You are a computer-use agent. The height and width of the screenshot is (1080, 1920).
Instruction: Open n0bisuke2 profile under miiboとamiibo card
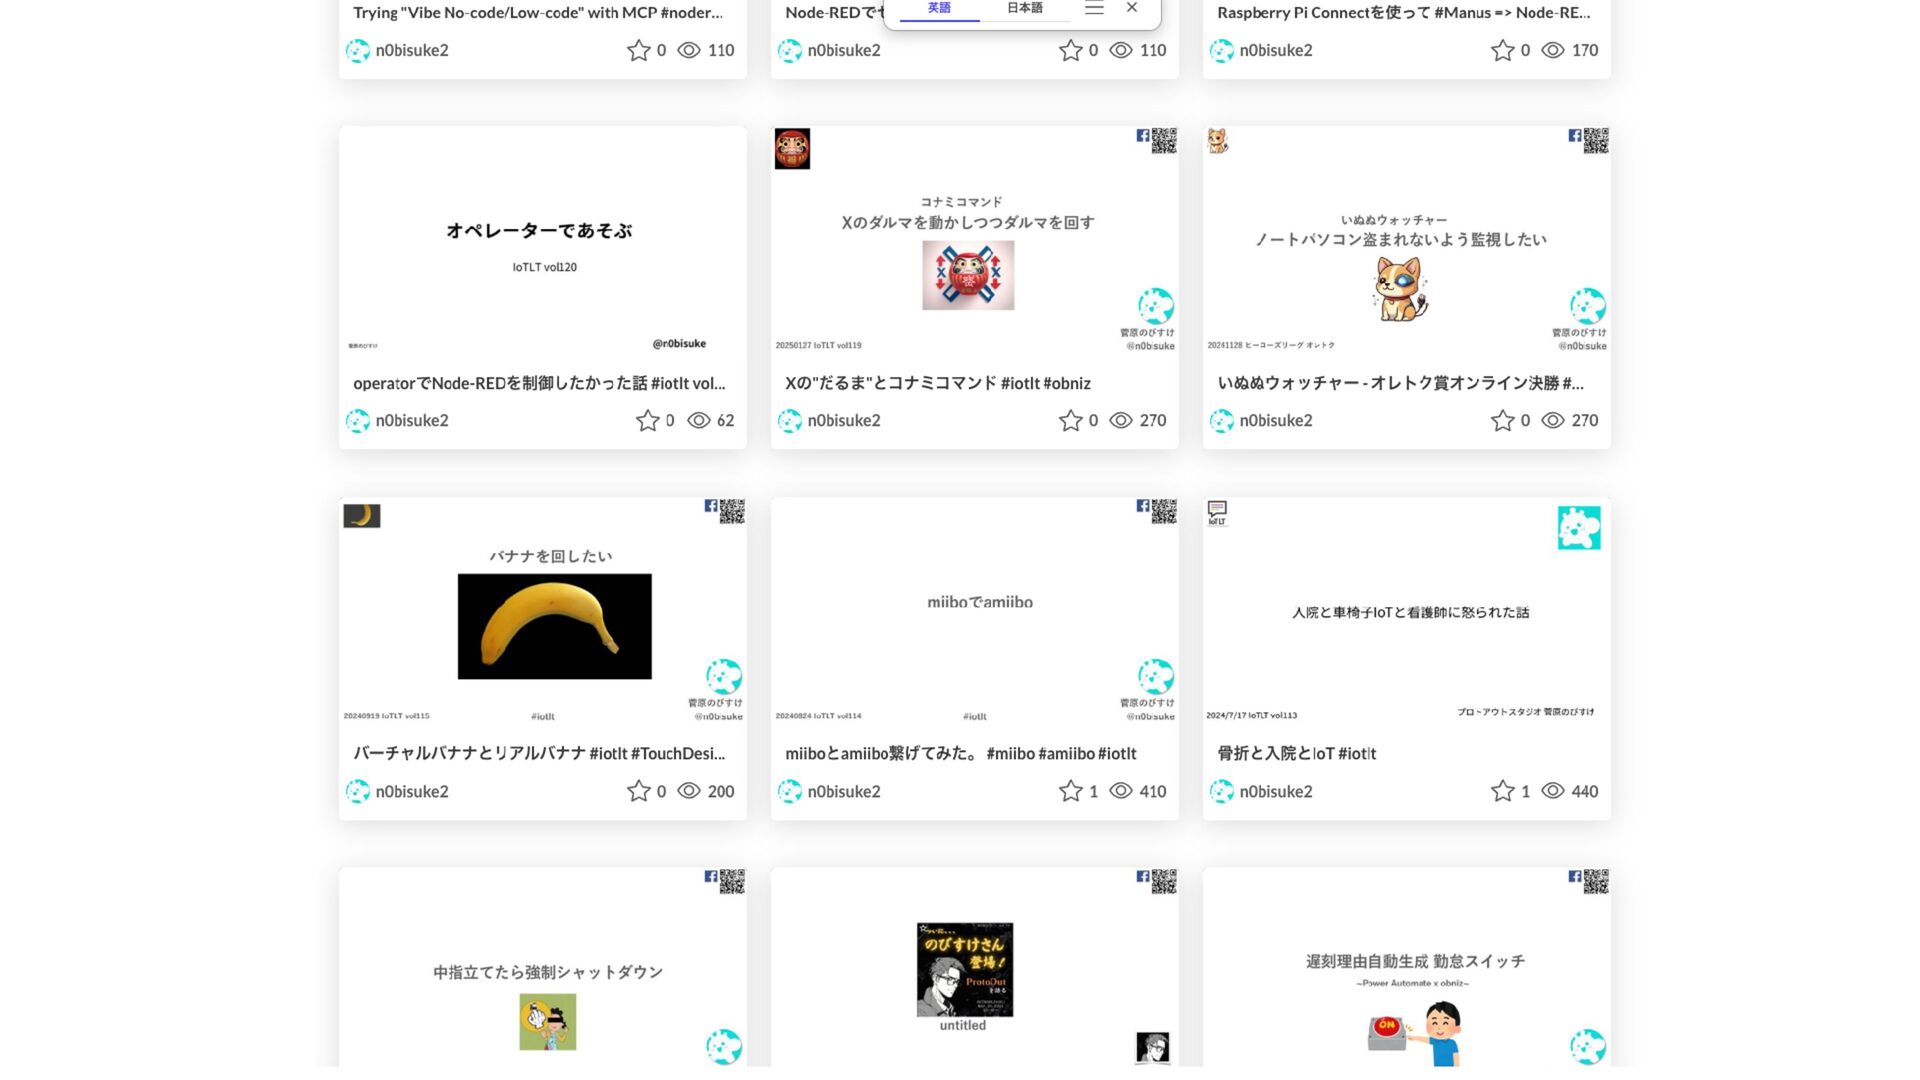(x=843, y=792)
